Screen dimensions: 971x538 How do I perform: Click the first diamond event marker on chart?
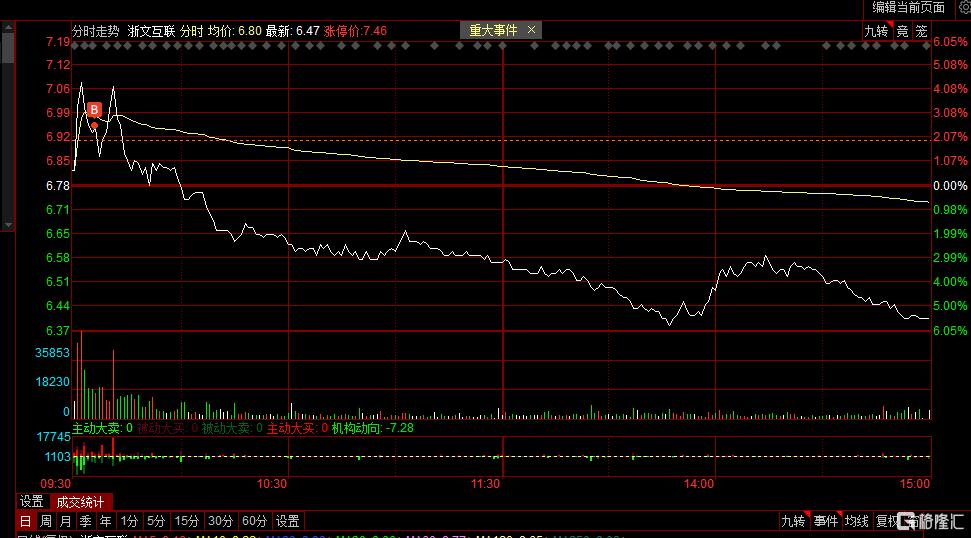76,46
